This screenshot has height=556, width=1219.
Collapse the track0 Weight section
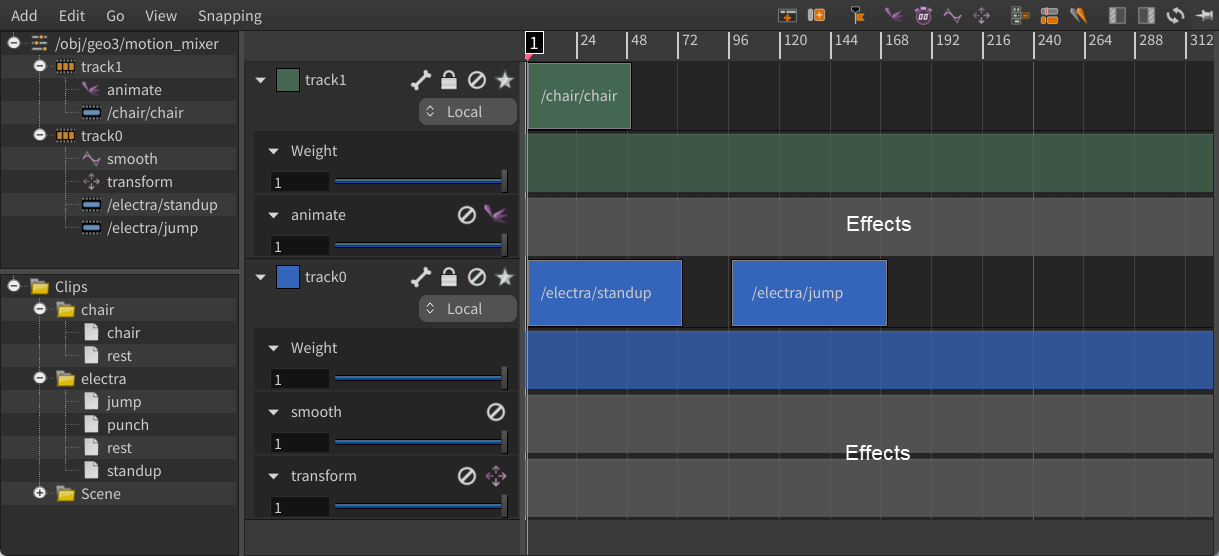273,348
